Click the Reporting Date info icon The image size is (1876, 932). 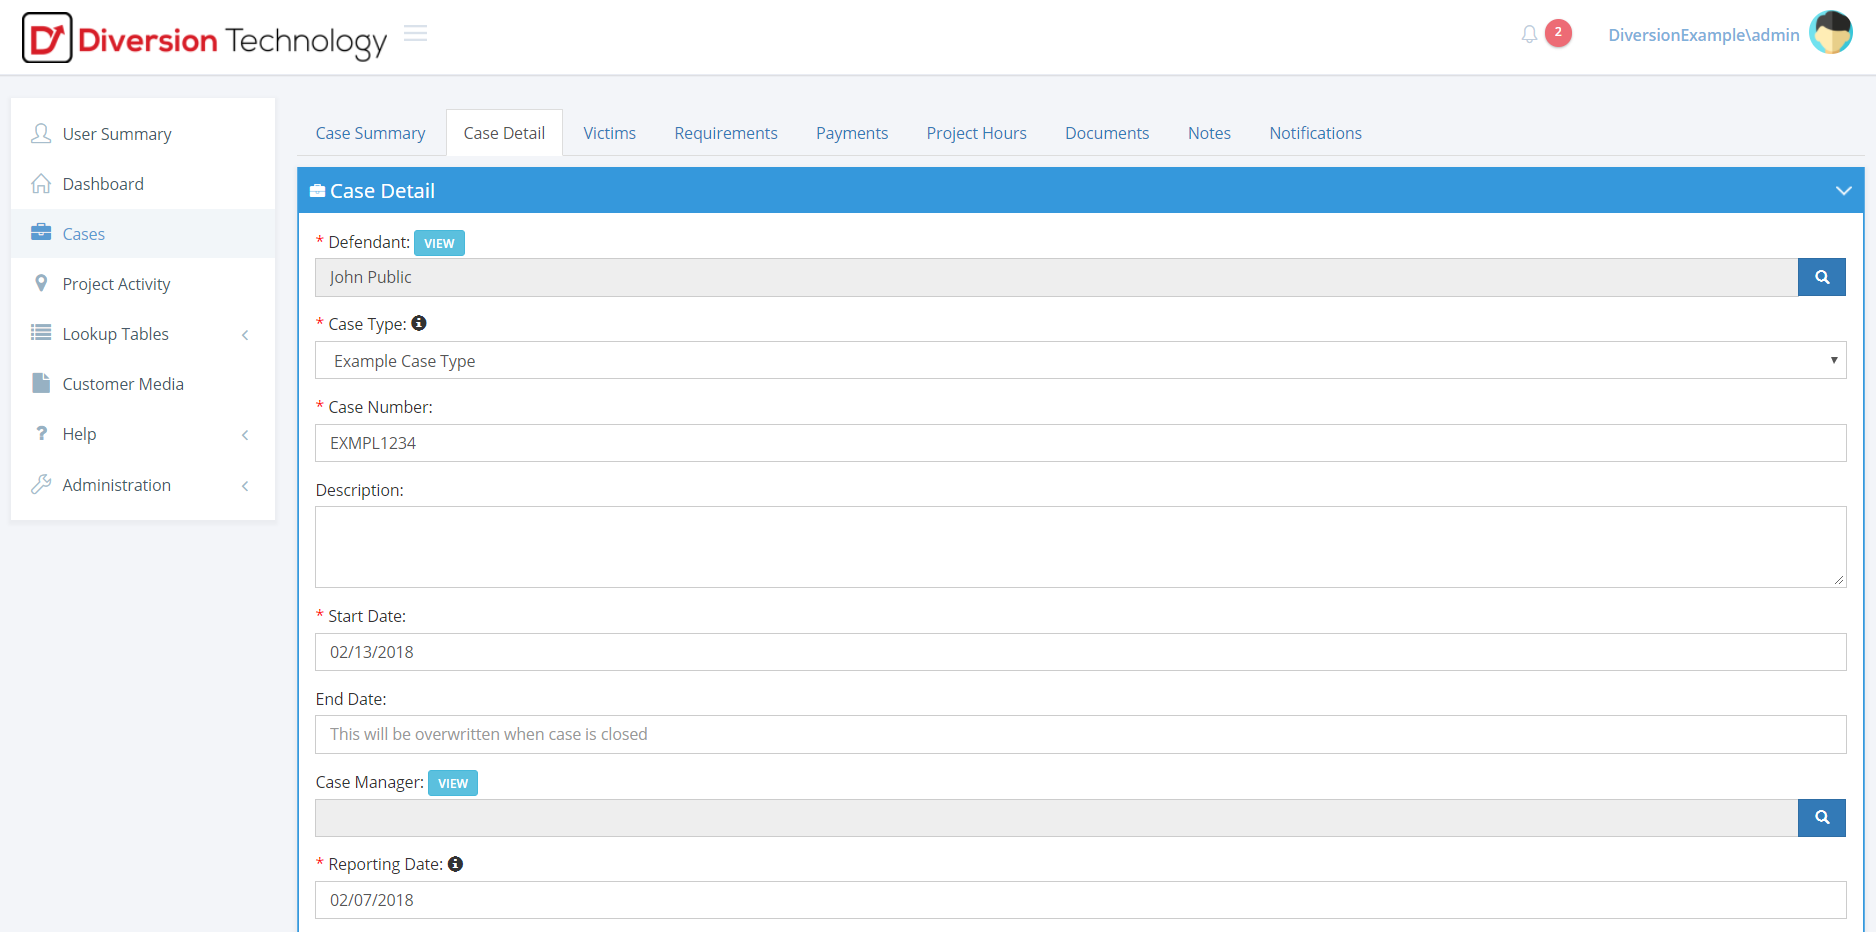(x=455, y=864)
